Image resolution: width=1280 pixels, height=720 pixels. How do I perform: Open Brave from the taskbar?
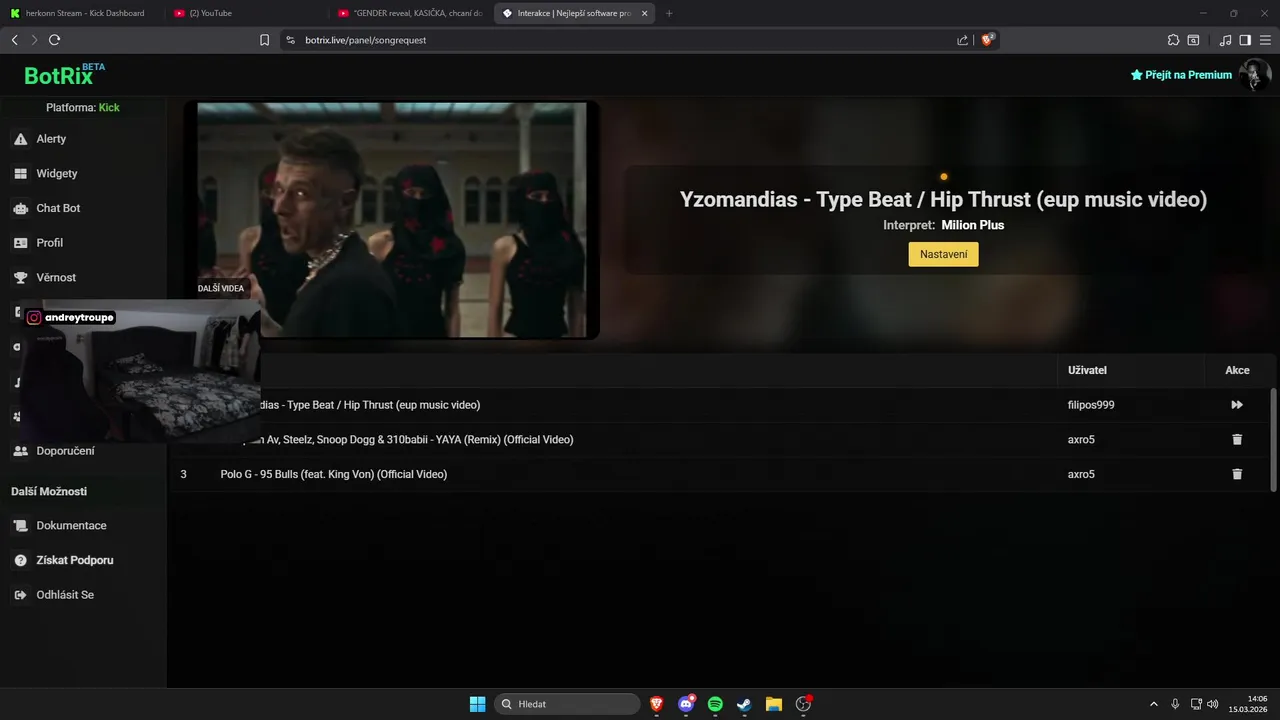[x=657, y=704]
